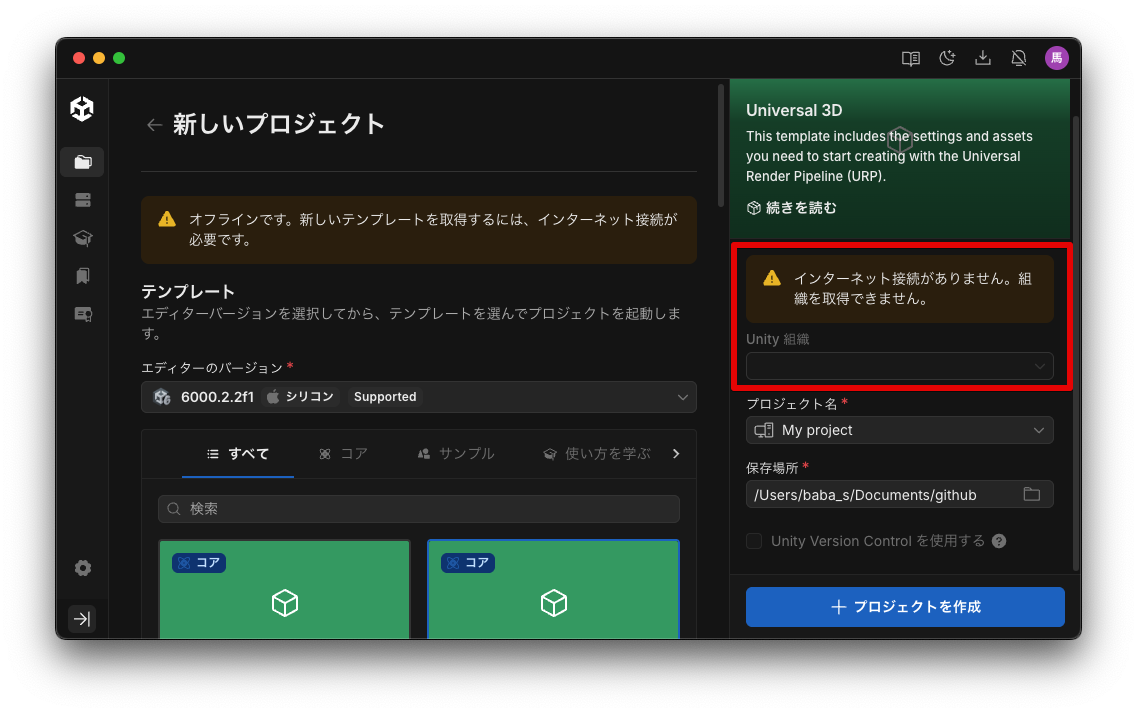Click the プロジェクトを作成 button
Image resolution: width=1137 pixels, height=713 pixels.
(x=905, y=607)
